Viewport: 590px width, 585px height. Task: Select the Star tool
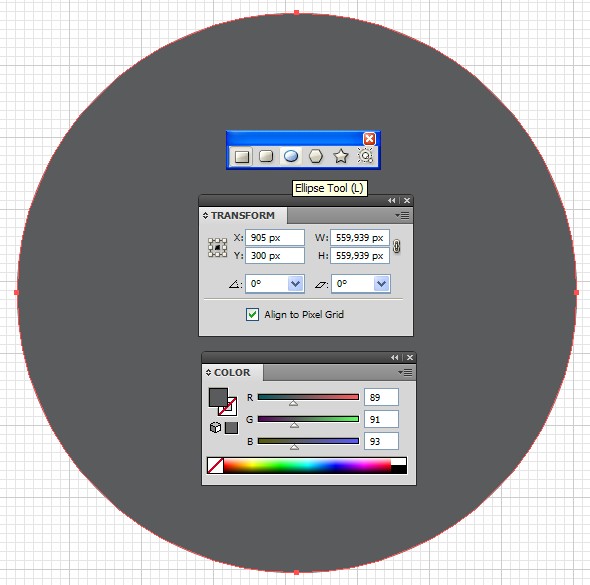point(341,156)
